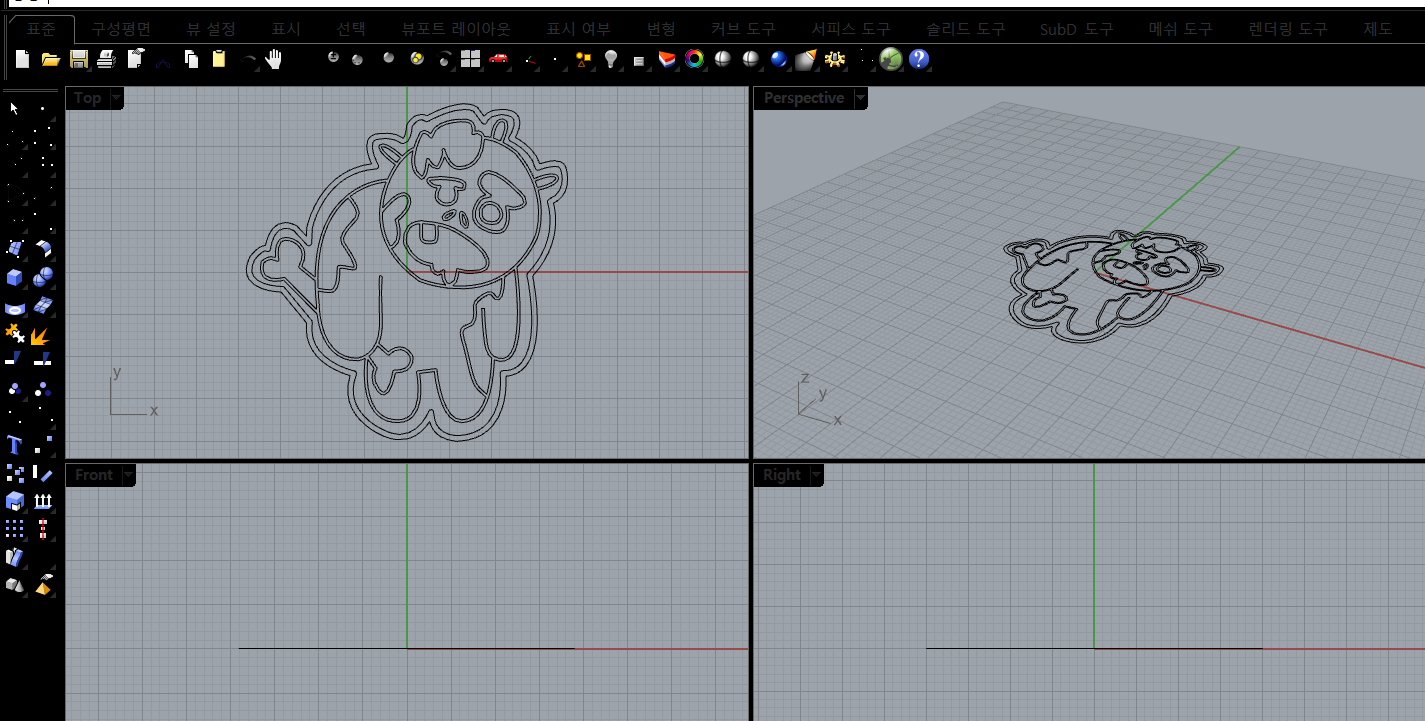Paste using the clipboard icon
The width and height of the screenshot is (1425, 721).
(x=219, y=60)
